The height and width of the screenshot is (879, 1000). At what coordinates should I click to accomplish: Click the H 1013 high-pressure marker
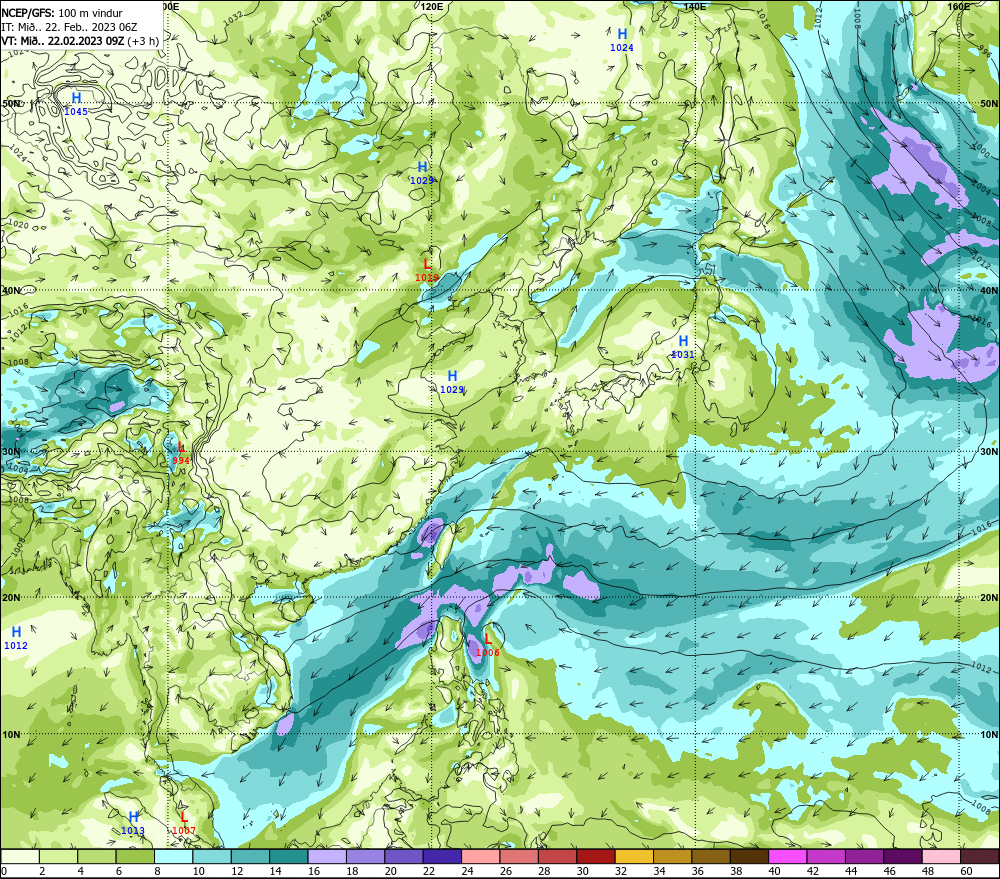tap(133, 823)
